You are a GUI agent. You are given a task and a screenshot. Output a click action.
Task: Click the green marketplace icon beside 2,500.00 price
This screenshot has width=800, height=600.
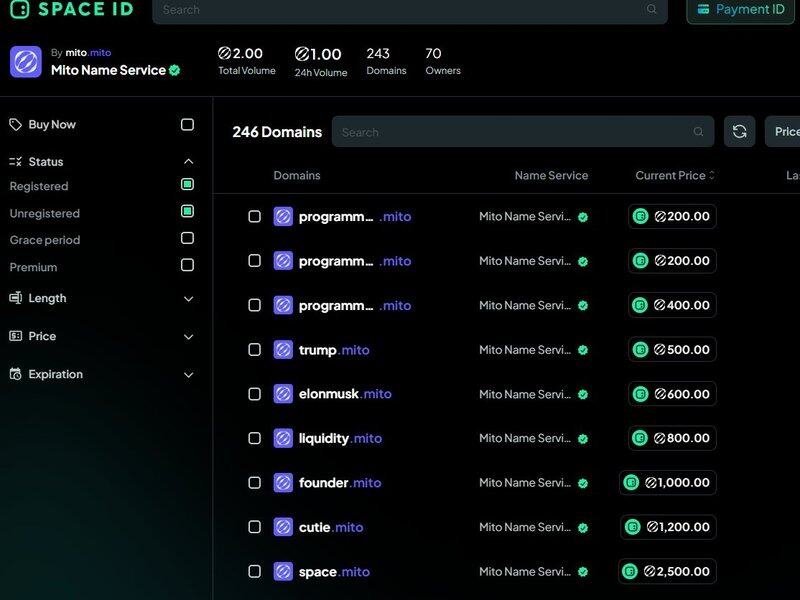[630, 571]
